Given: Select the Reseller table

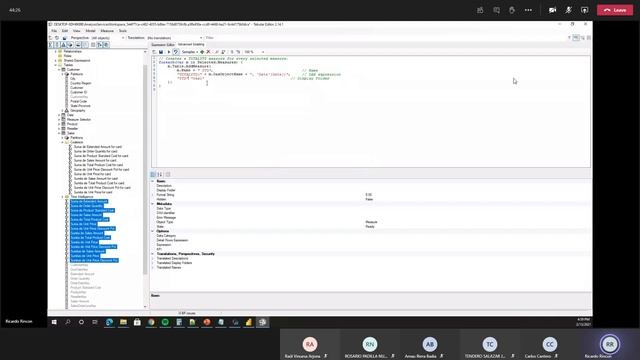Looking at the screenshot, I should point(72,129).
